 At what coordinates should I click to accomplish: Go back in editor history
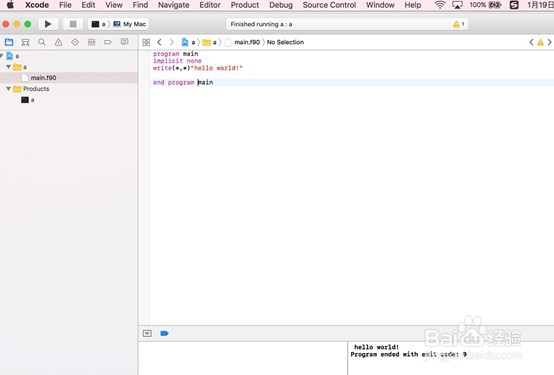159,42
